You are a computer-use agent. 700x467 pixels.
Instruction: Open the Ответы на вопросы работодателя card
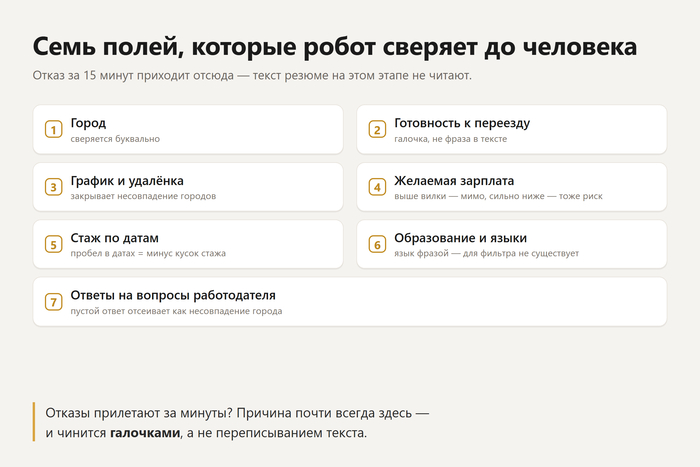[350, 302]
